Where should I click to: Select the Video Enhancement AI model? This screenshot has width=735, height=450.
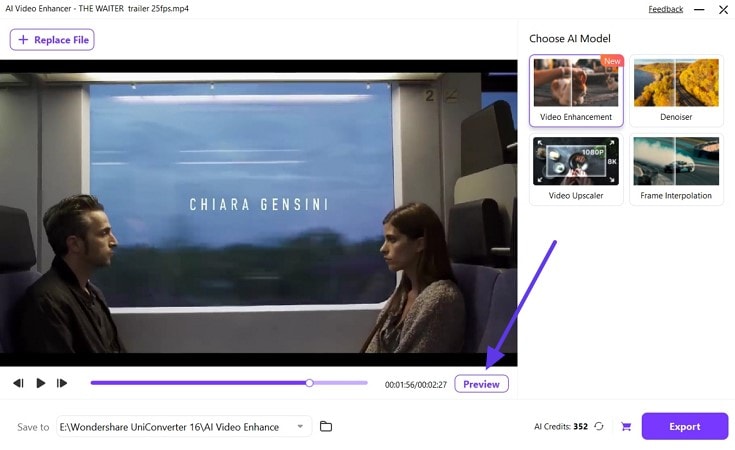[576, 90]
